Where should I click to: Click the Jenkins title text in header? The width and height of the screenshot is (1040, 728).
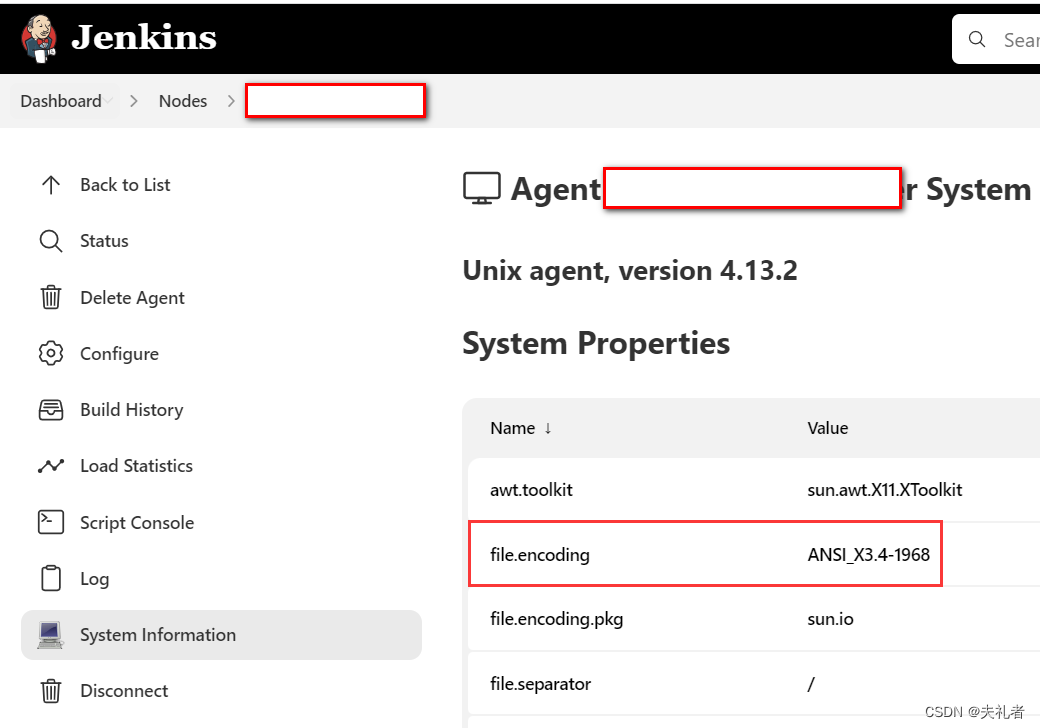pos(144,37)
